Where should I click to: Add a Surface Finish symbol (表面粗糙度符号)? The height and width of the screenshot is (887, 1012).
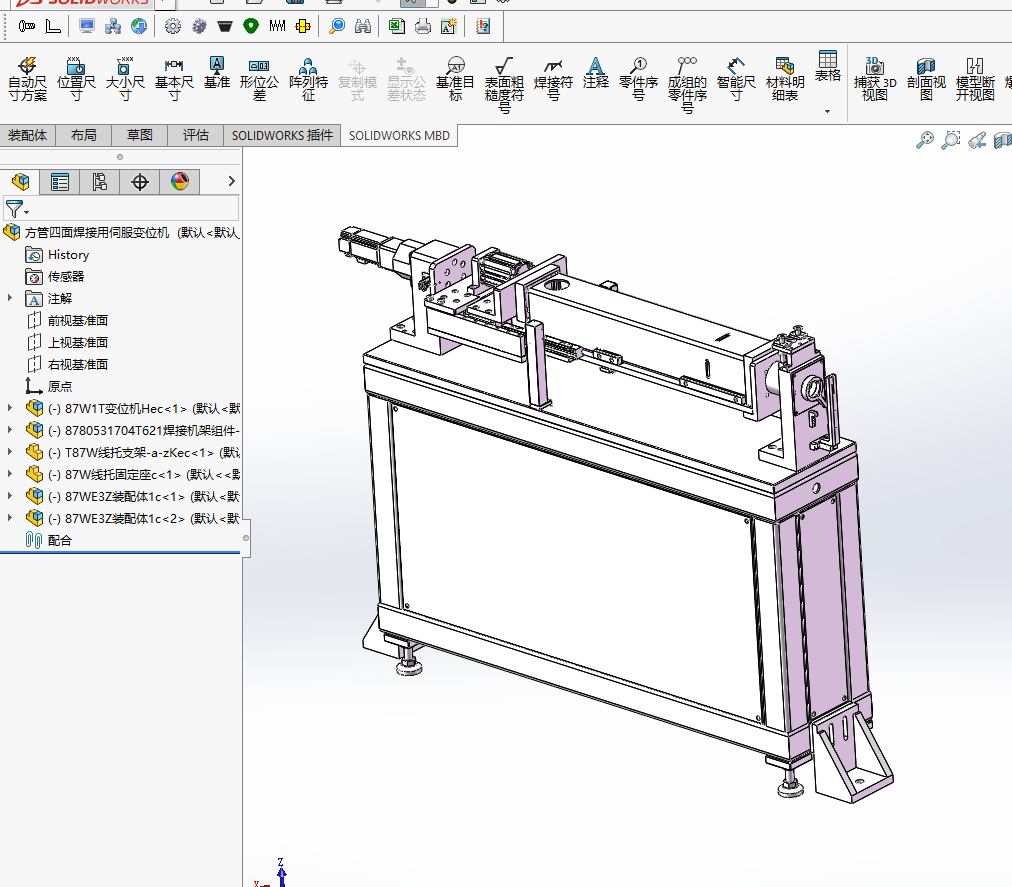[x=504, y=85]
